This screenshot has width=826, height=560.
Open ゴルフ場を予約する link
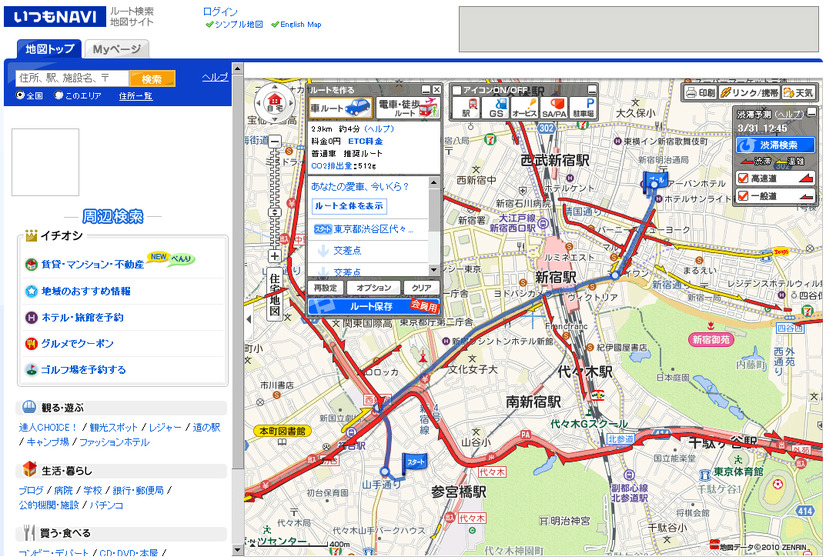point(83,369)
